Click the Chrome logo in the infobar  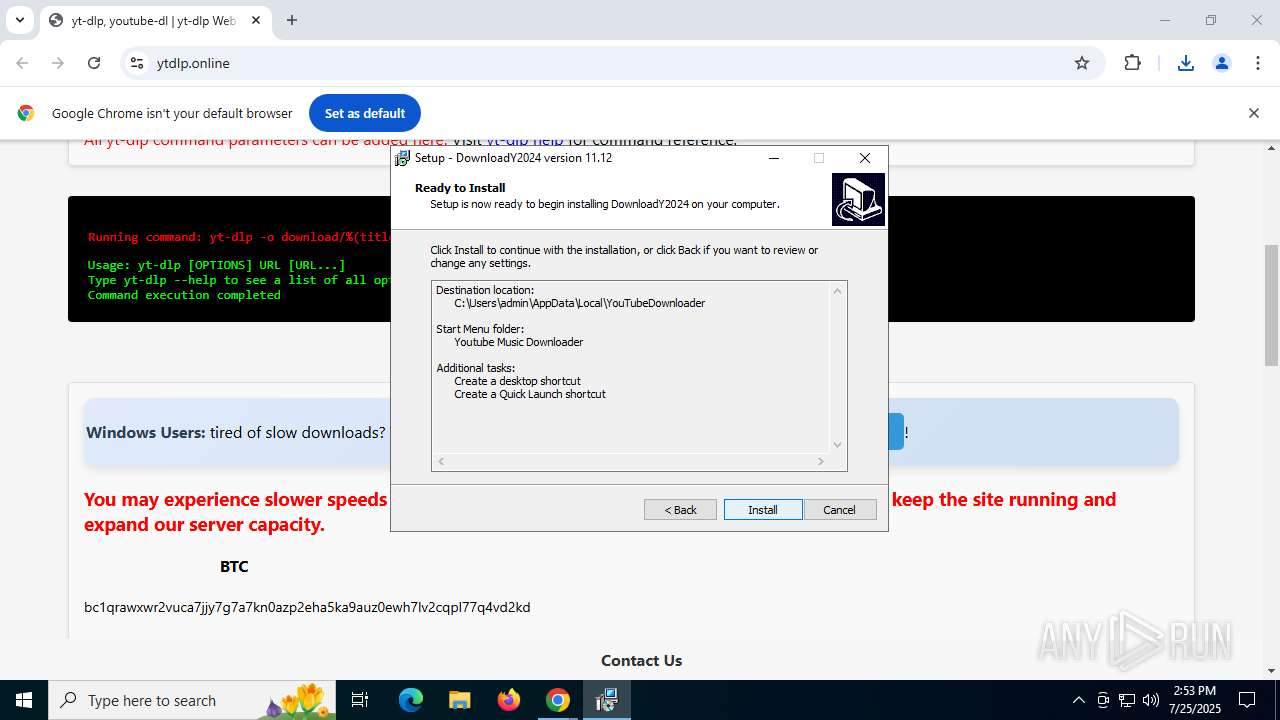click(x=26, y=113)
